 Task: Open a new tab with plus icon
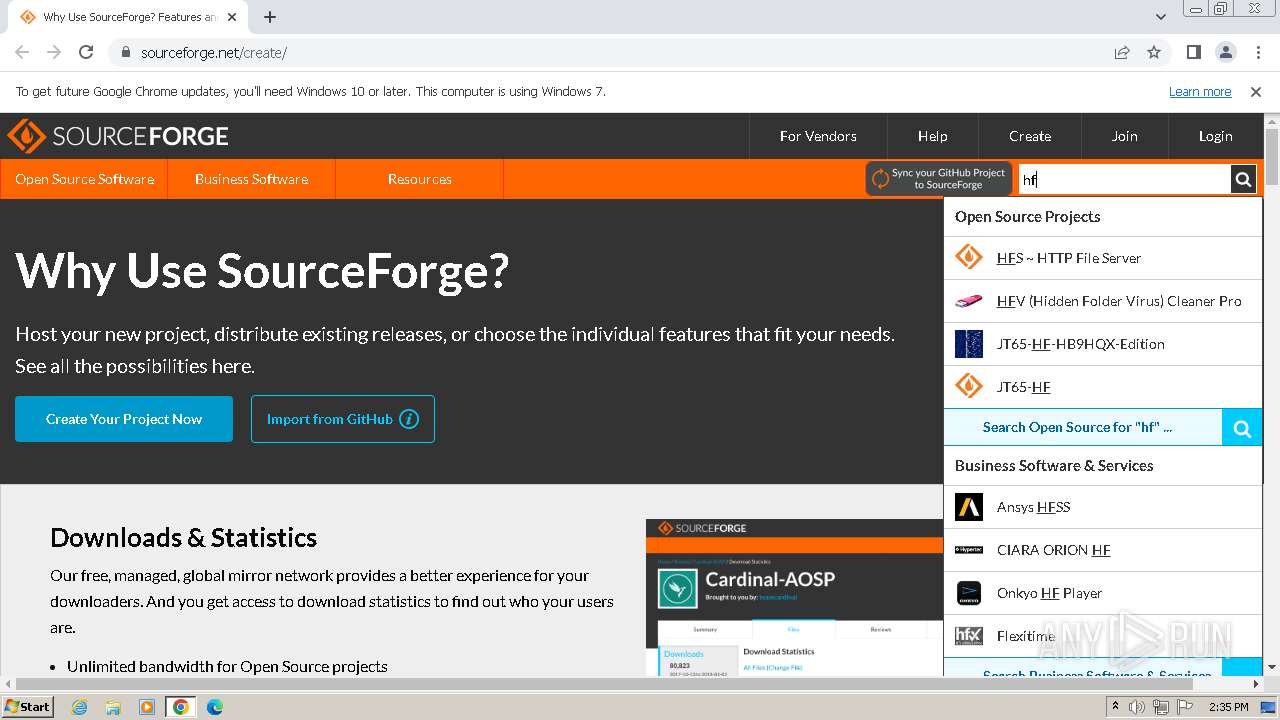coord(270,17)
